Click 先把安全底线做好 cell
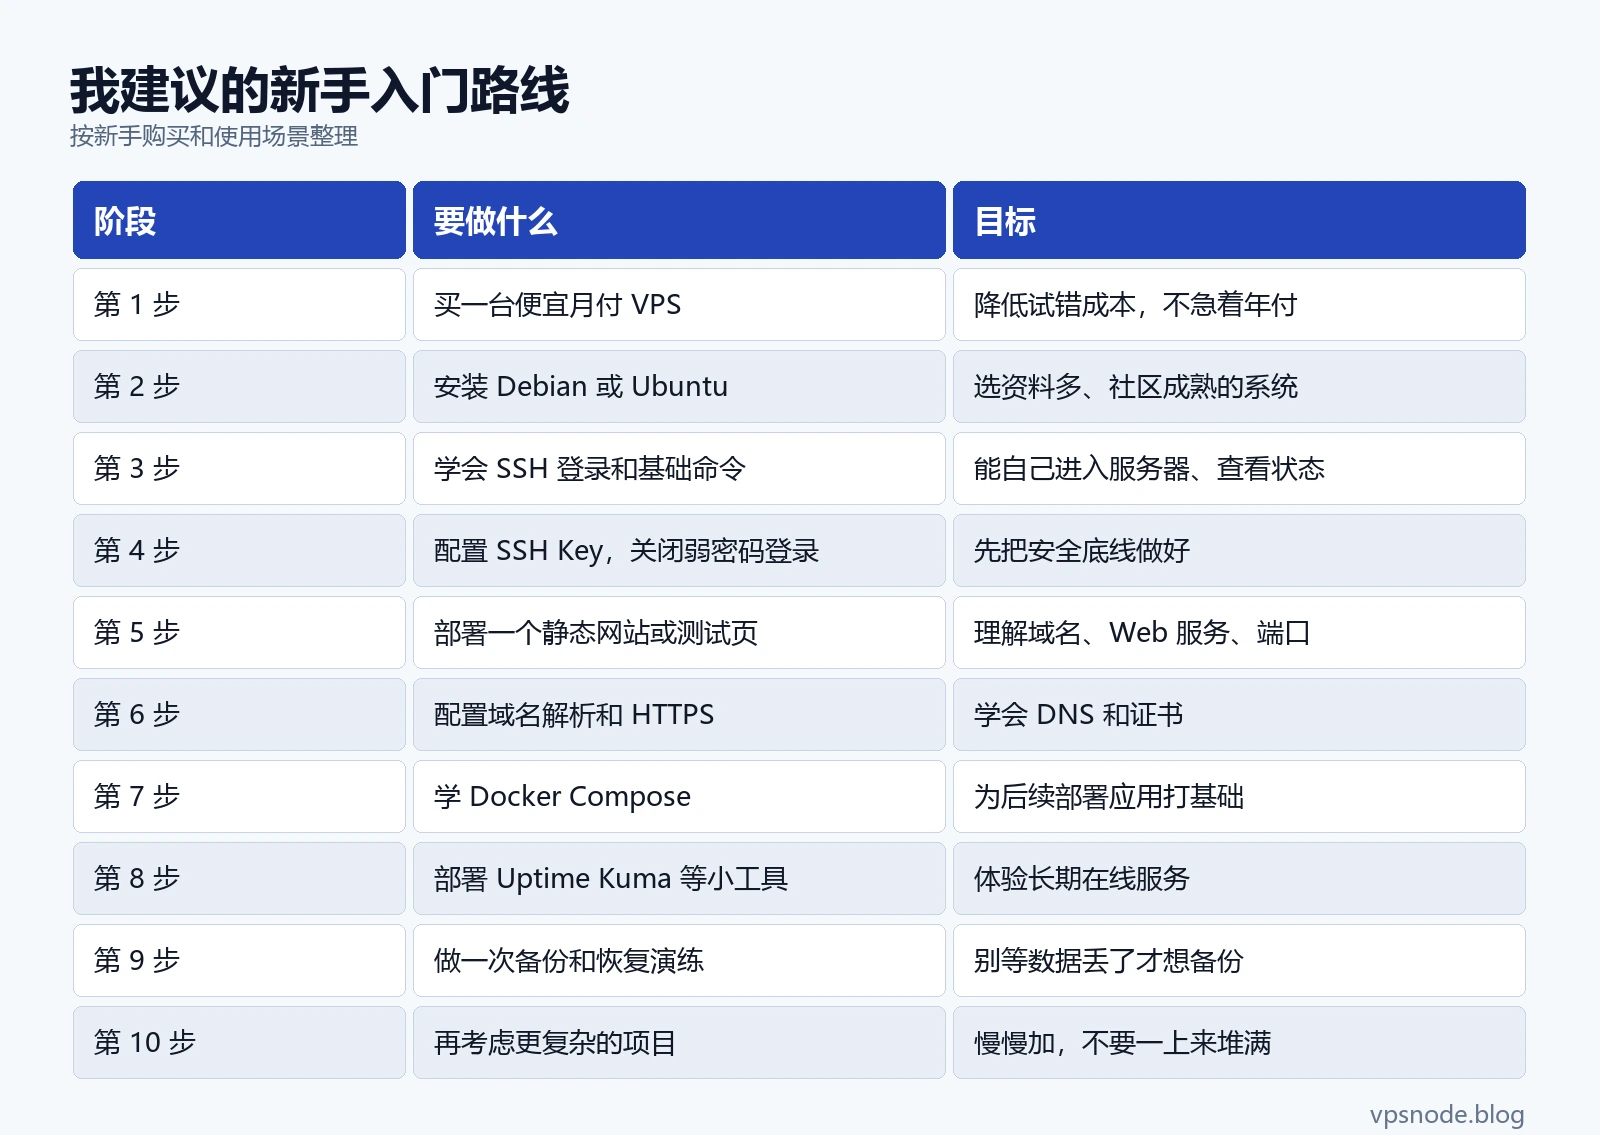 (x=1239, y=550)
